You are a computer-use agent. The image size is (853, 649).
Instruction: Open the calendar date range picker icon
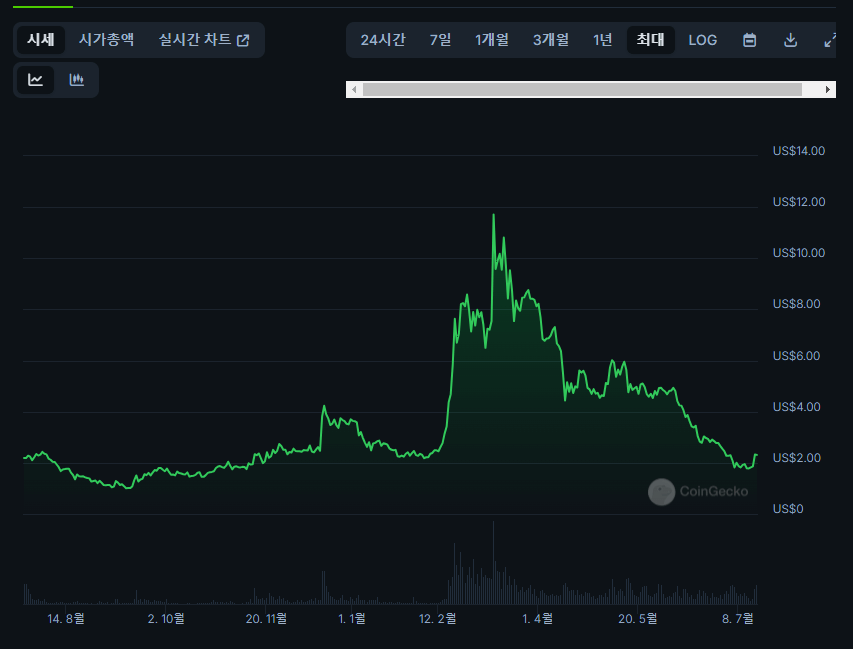[749, 40]
